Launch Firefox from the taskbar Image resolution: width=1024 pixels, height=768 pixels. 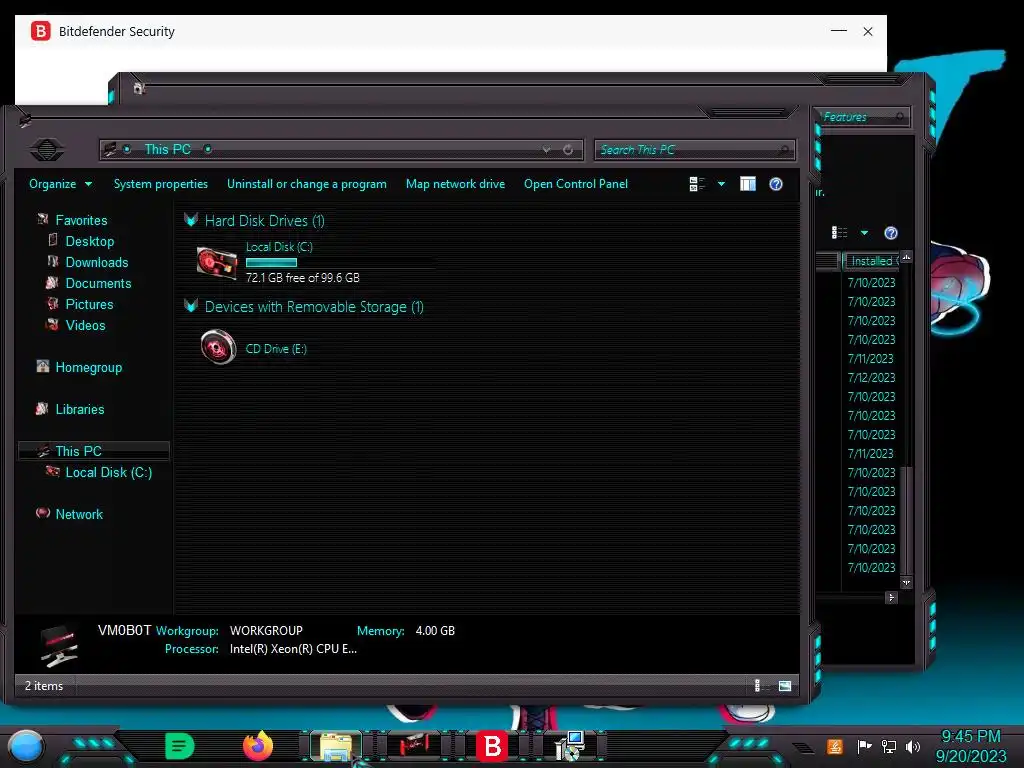tap(258, 746)
